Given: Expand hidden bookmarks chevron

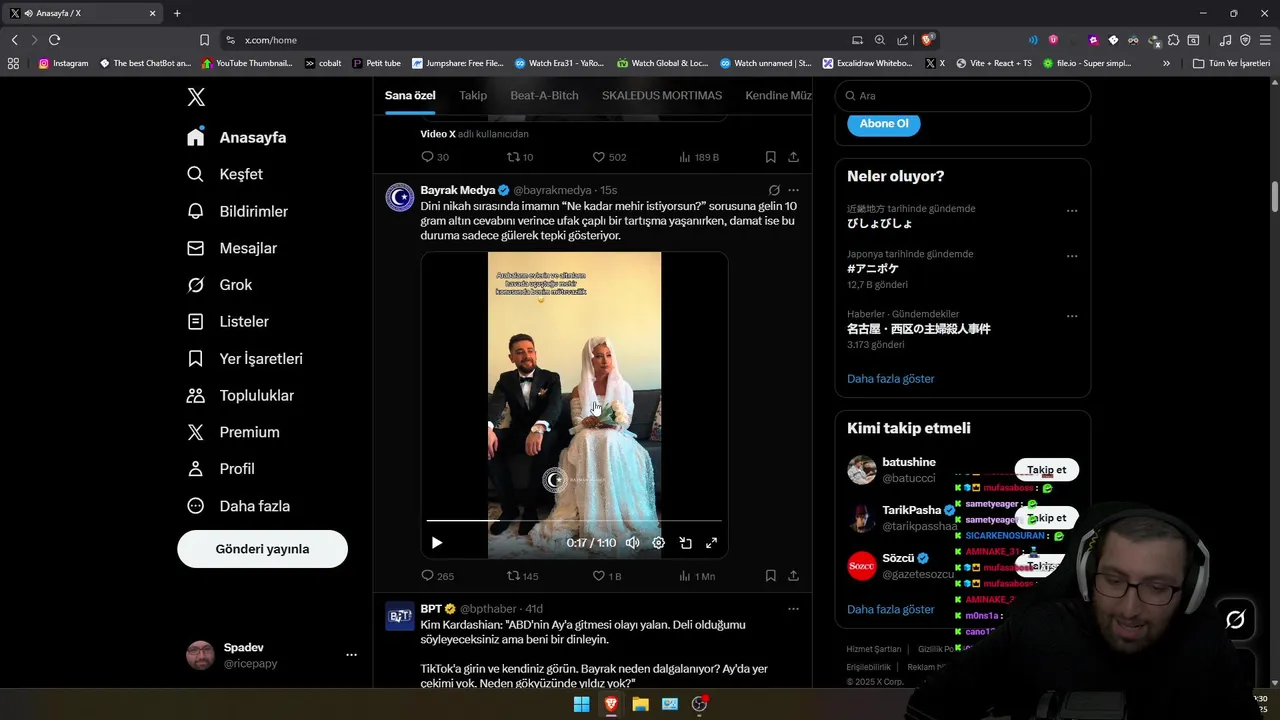Looking at the screenshot, I should click(1166, 63).
